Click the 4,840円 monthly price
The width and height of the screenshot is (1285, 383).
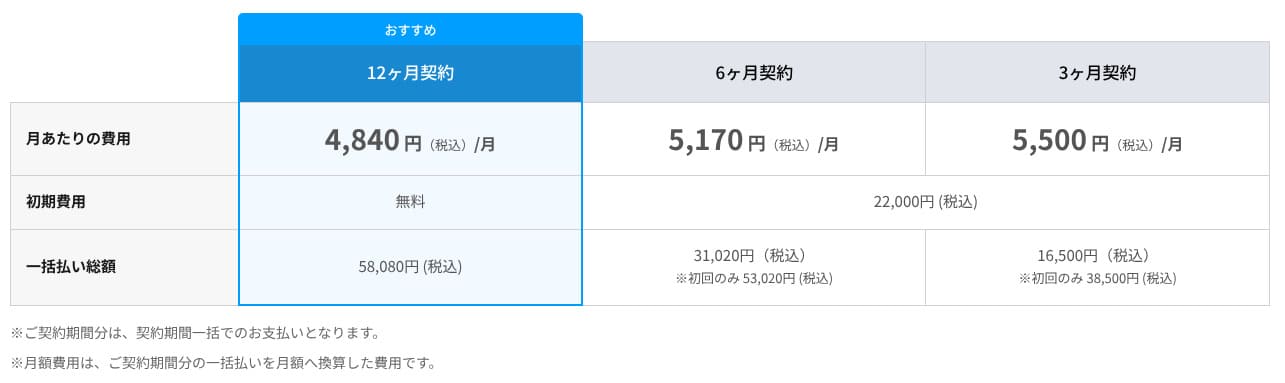point(374,140)
